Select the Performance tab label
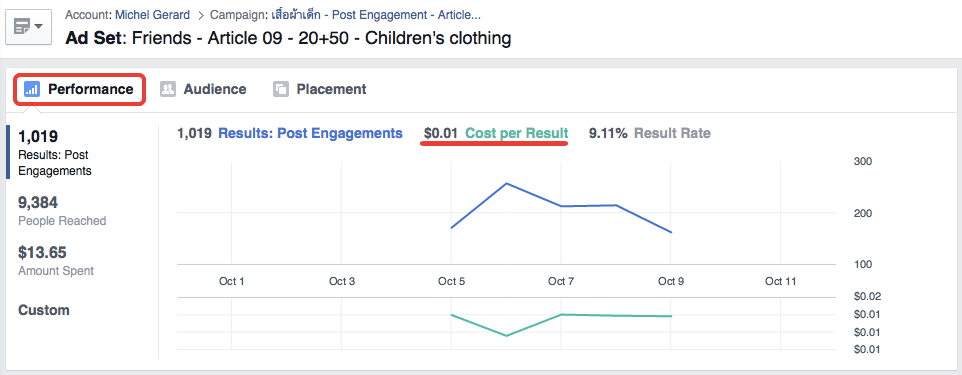 [91, 90]
